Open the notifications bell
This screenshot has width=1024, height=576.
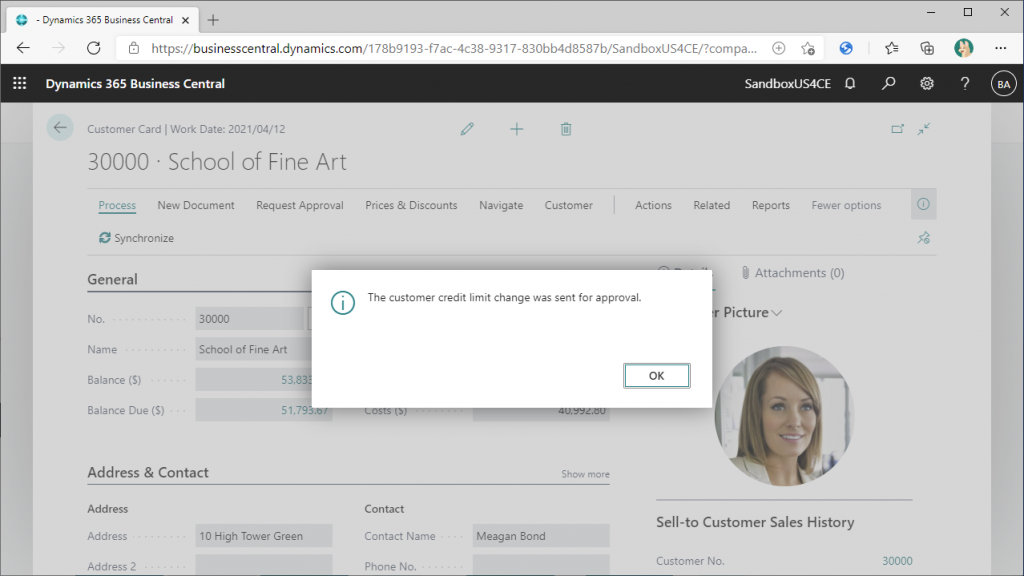click(850, 84)
